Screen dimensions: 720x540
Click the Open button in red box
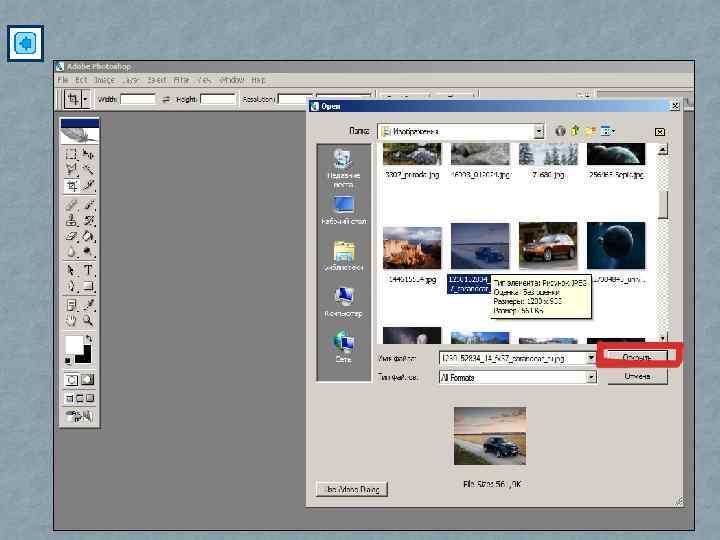coord(638,356)
